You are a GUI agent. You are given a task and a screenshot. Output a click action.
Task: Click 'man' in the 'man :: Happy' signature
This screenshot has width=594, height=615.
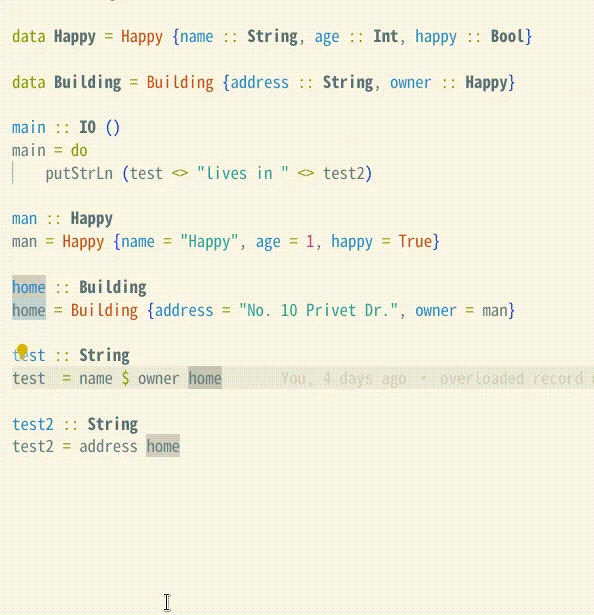click(x=25, y=218)
